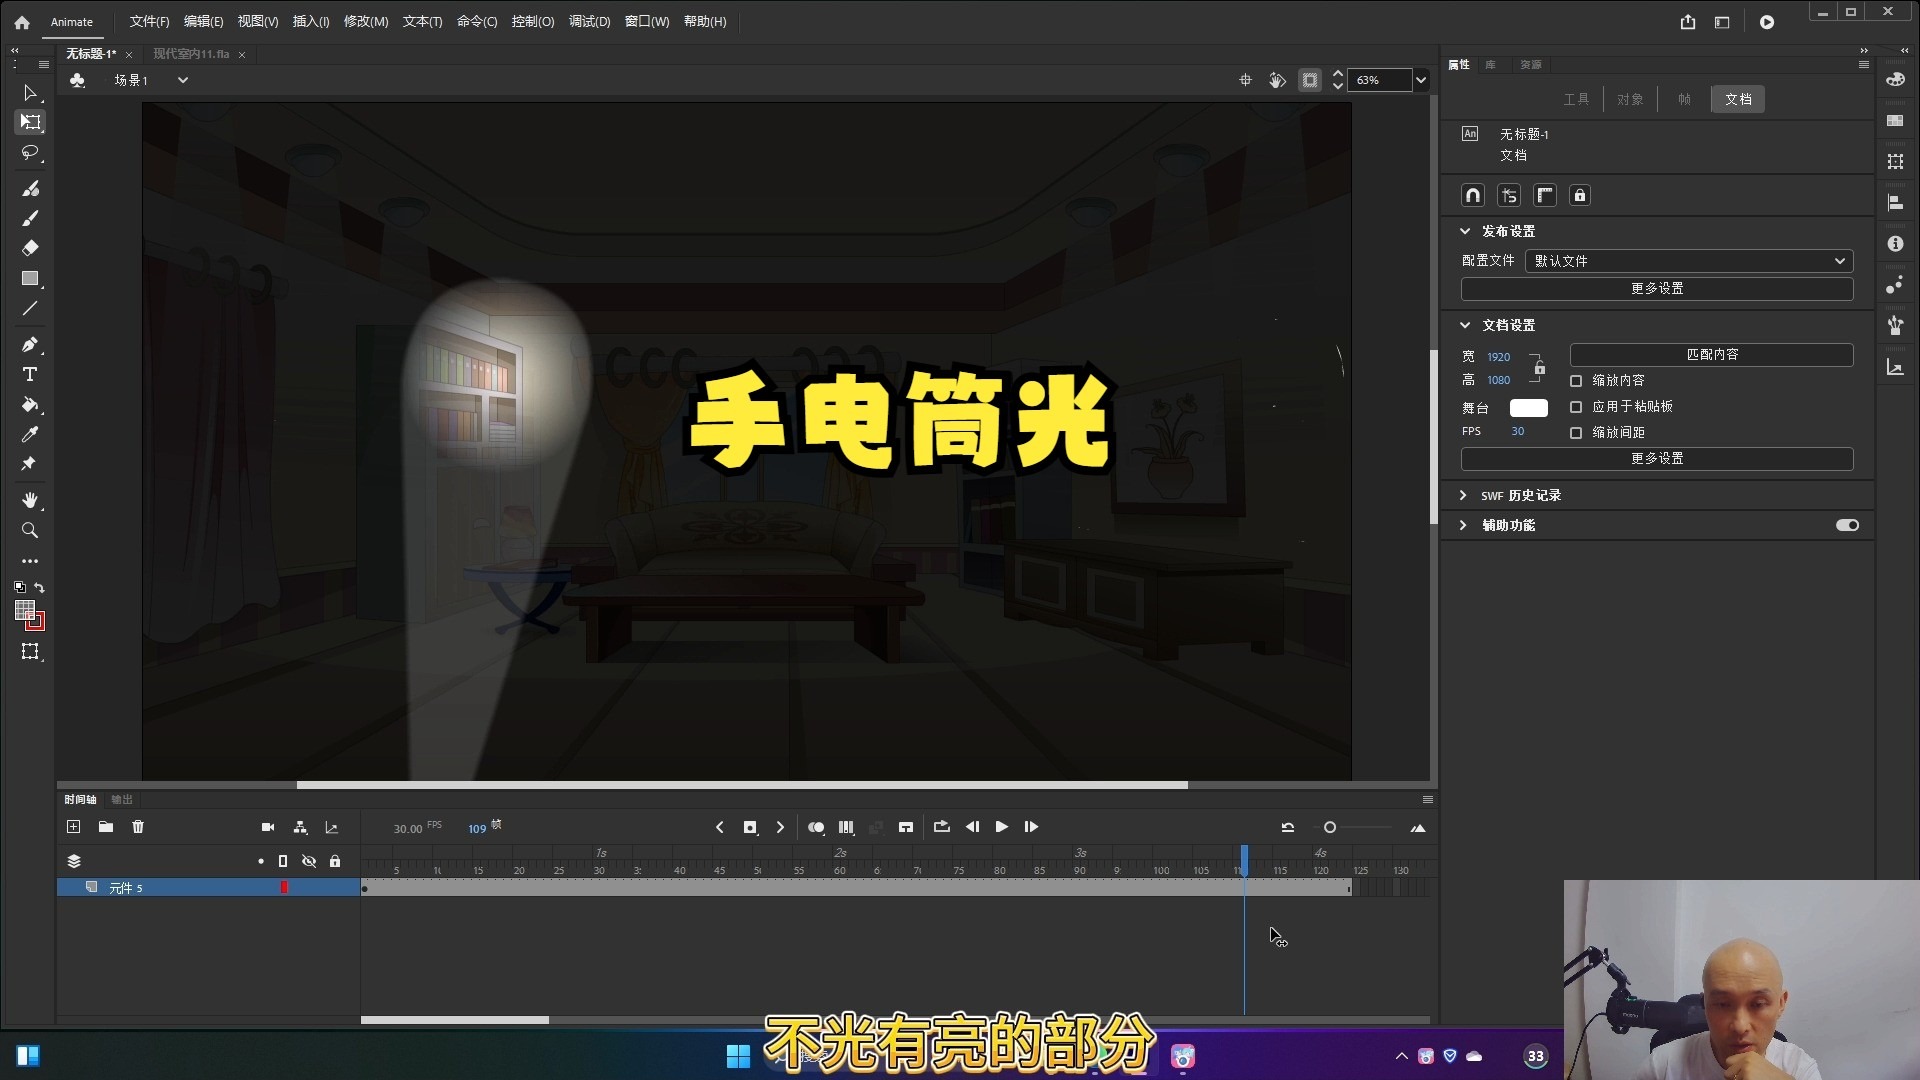Image resolution: width=1920 pixels, height=1080 pixels.
Task: Check the 缩放内容 checkbox
Action: point(1578,380)
